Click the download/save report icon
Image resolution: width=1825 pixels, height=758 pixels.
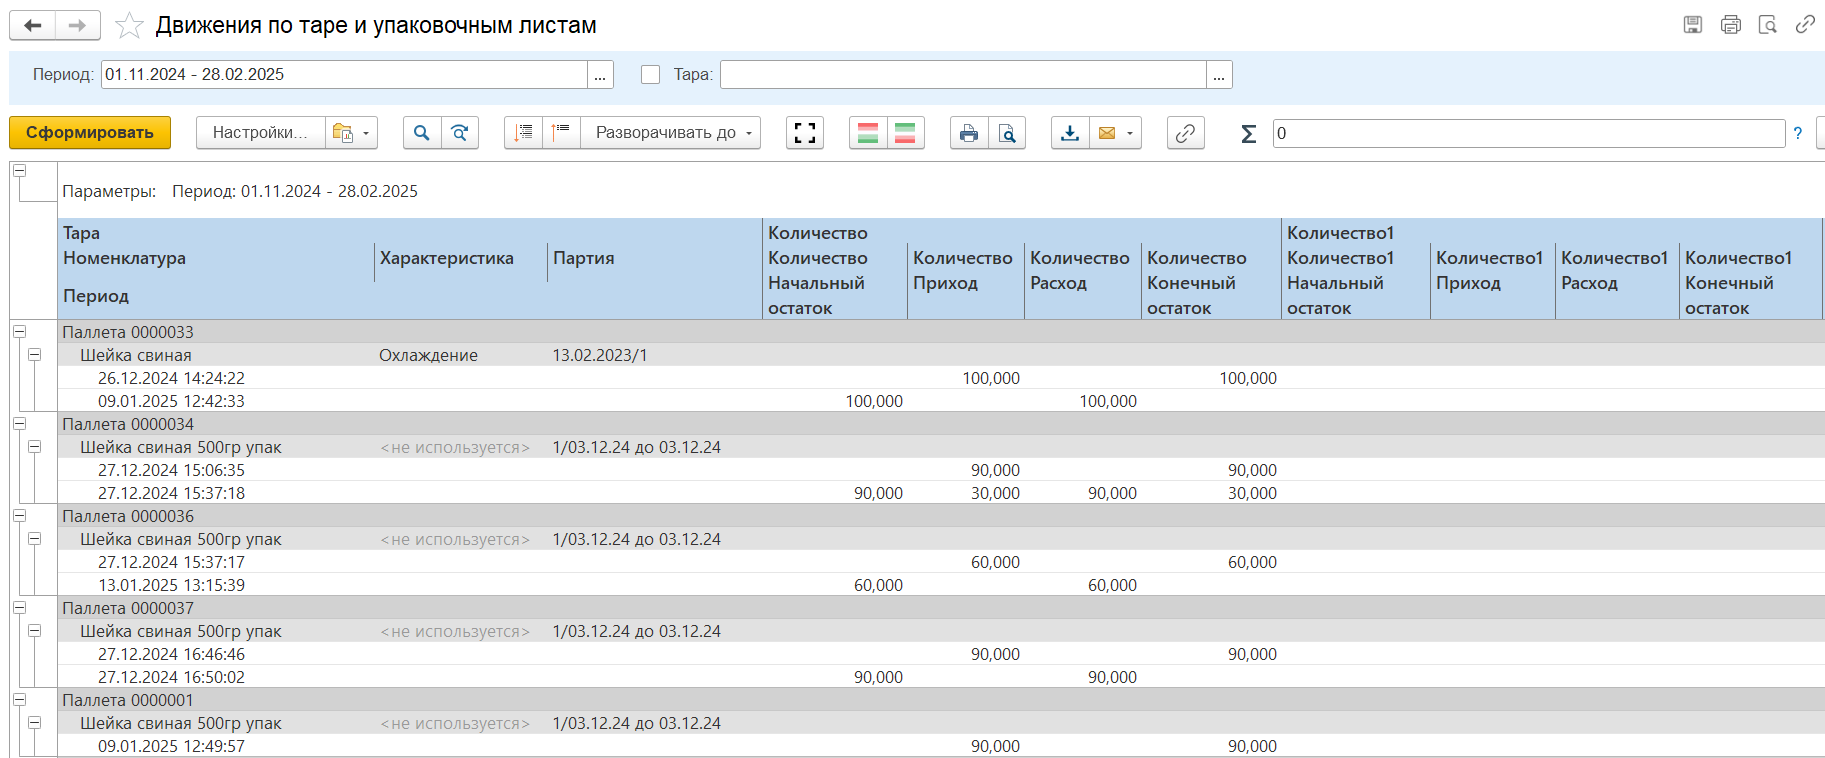click(x=1070, y=133)
